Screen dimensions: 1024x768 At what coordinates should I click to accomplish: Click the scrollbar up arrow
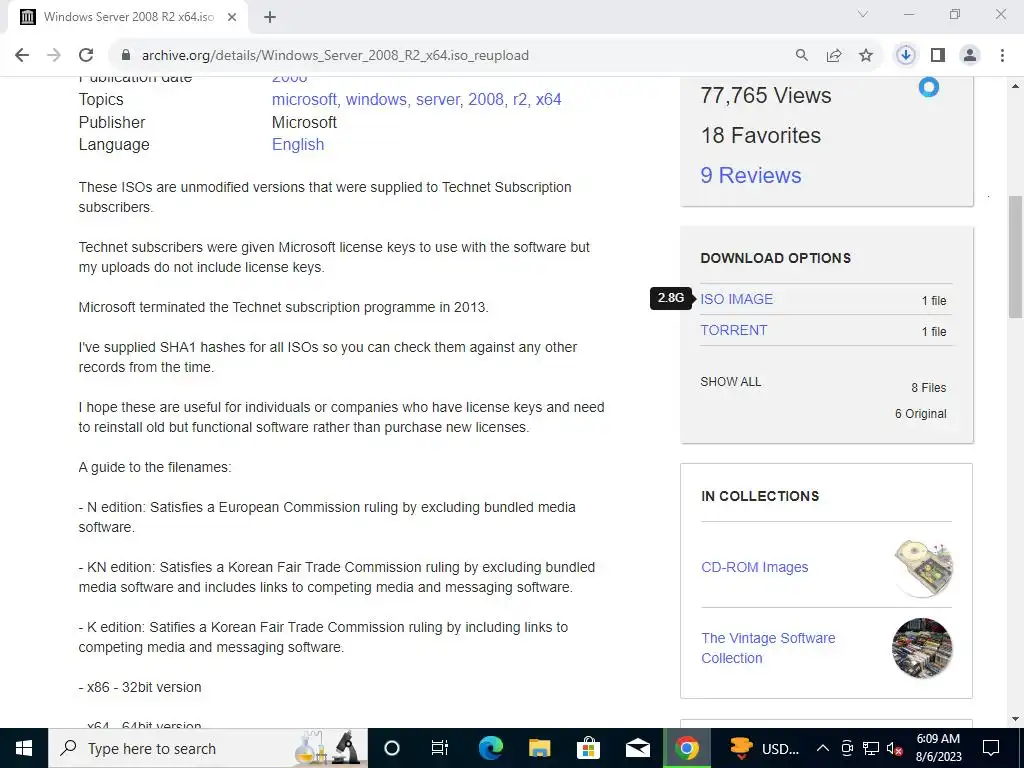[x=1016, y=86]
